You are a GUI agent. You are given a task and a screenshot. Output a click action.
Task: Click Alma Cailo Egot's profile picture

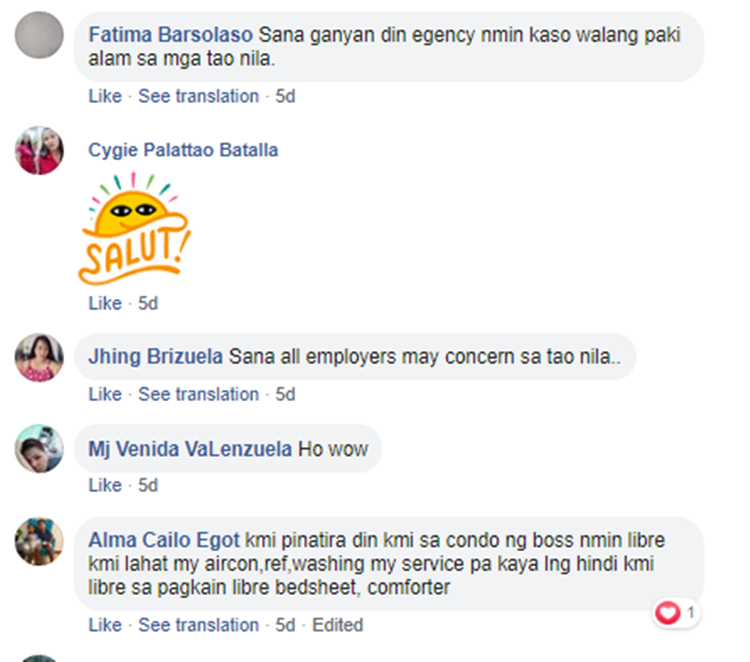39,541
